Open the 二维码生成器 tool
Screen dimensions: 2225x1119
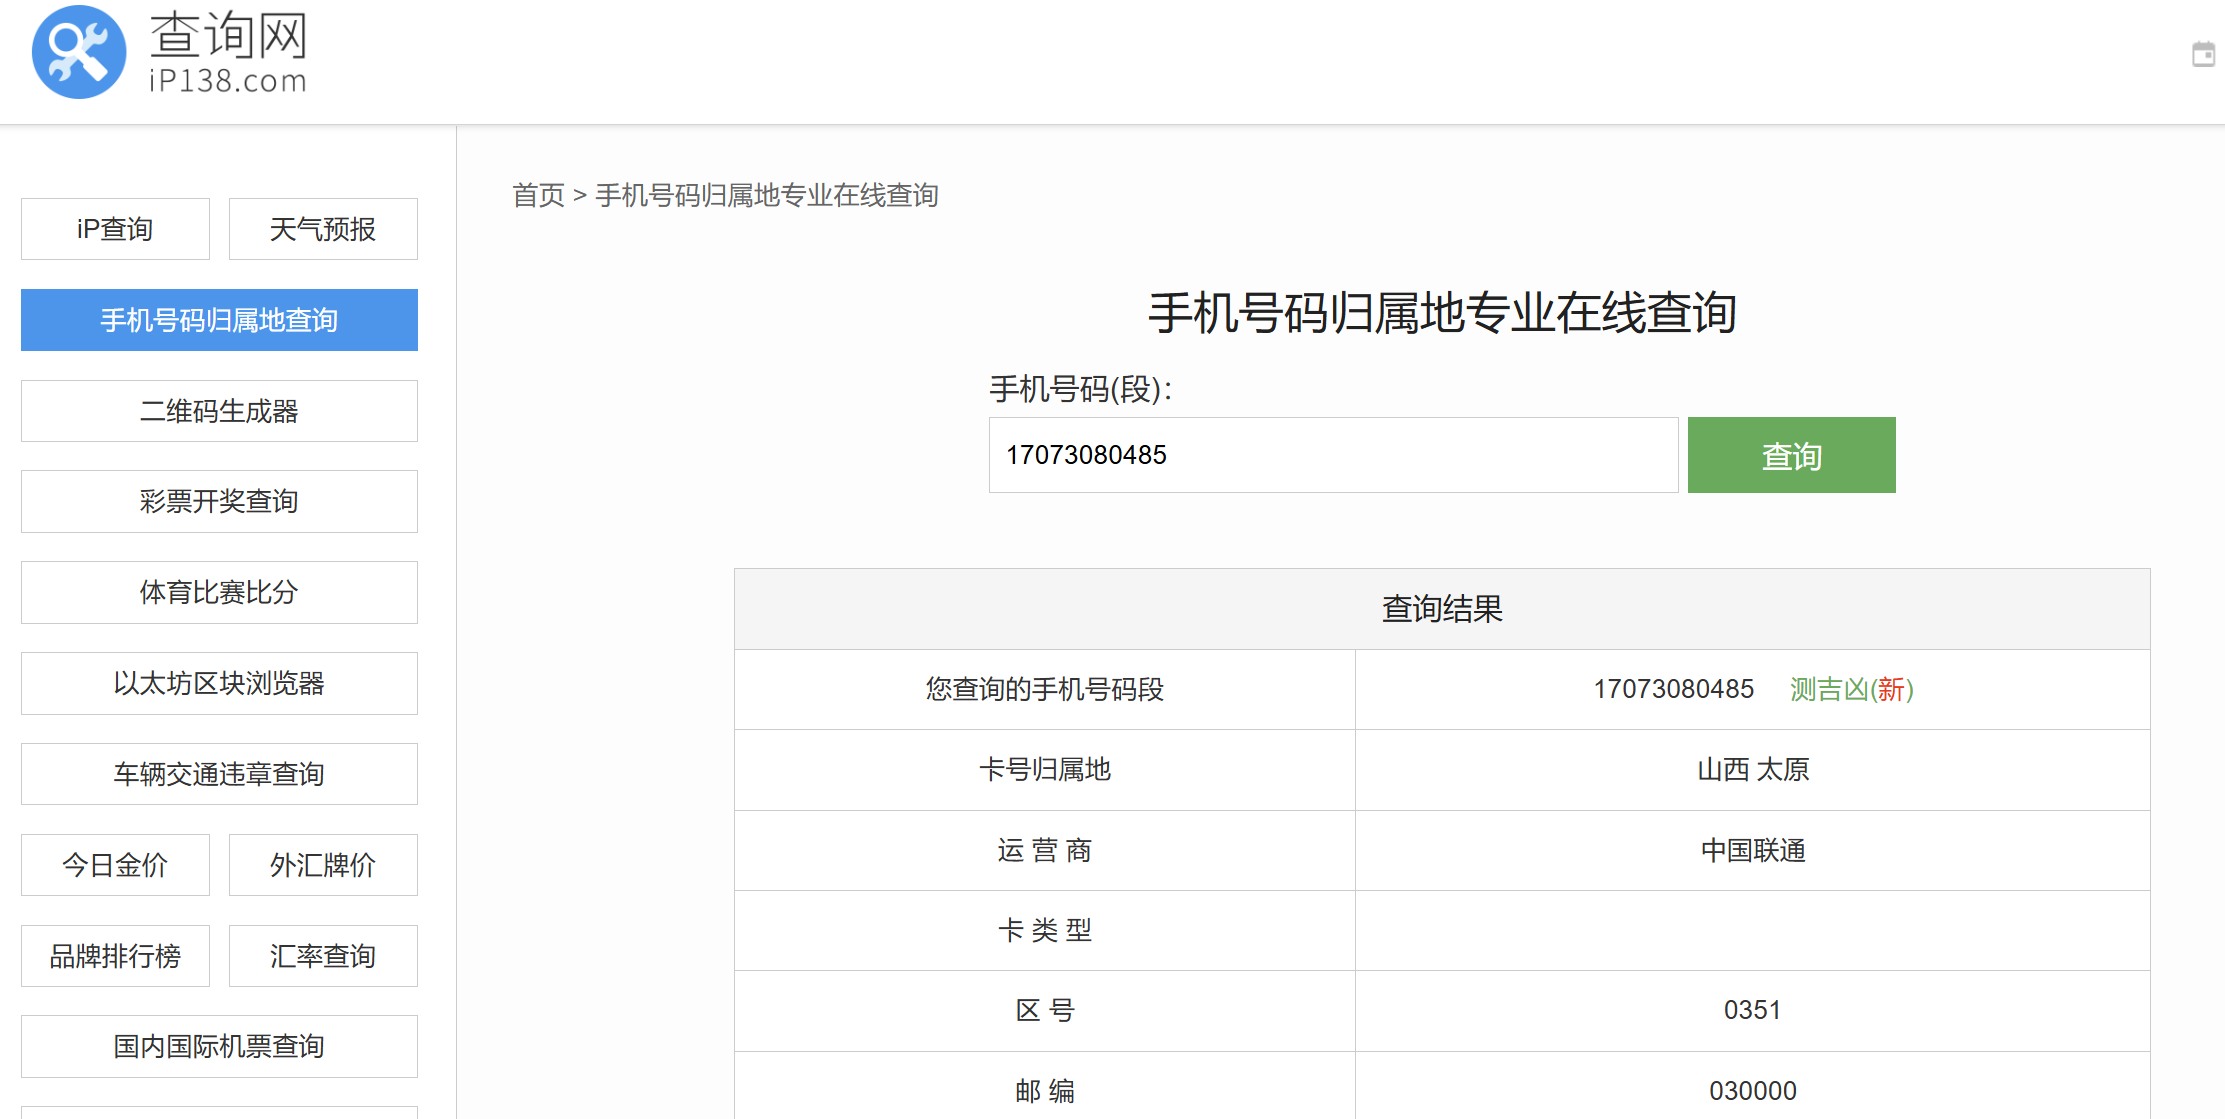(219, 411)
